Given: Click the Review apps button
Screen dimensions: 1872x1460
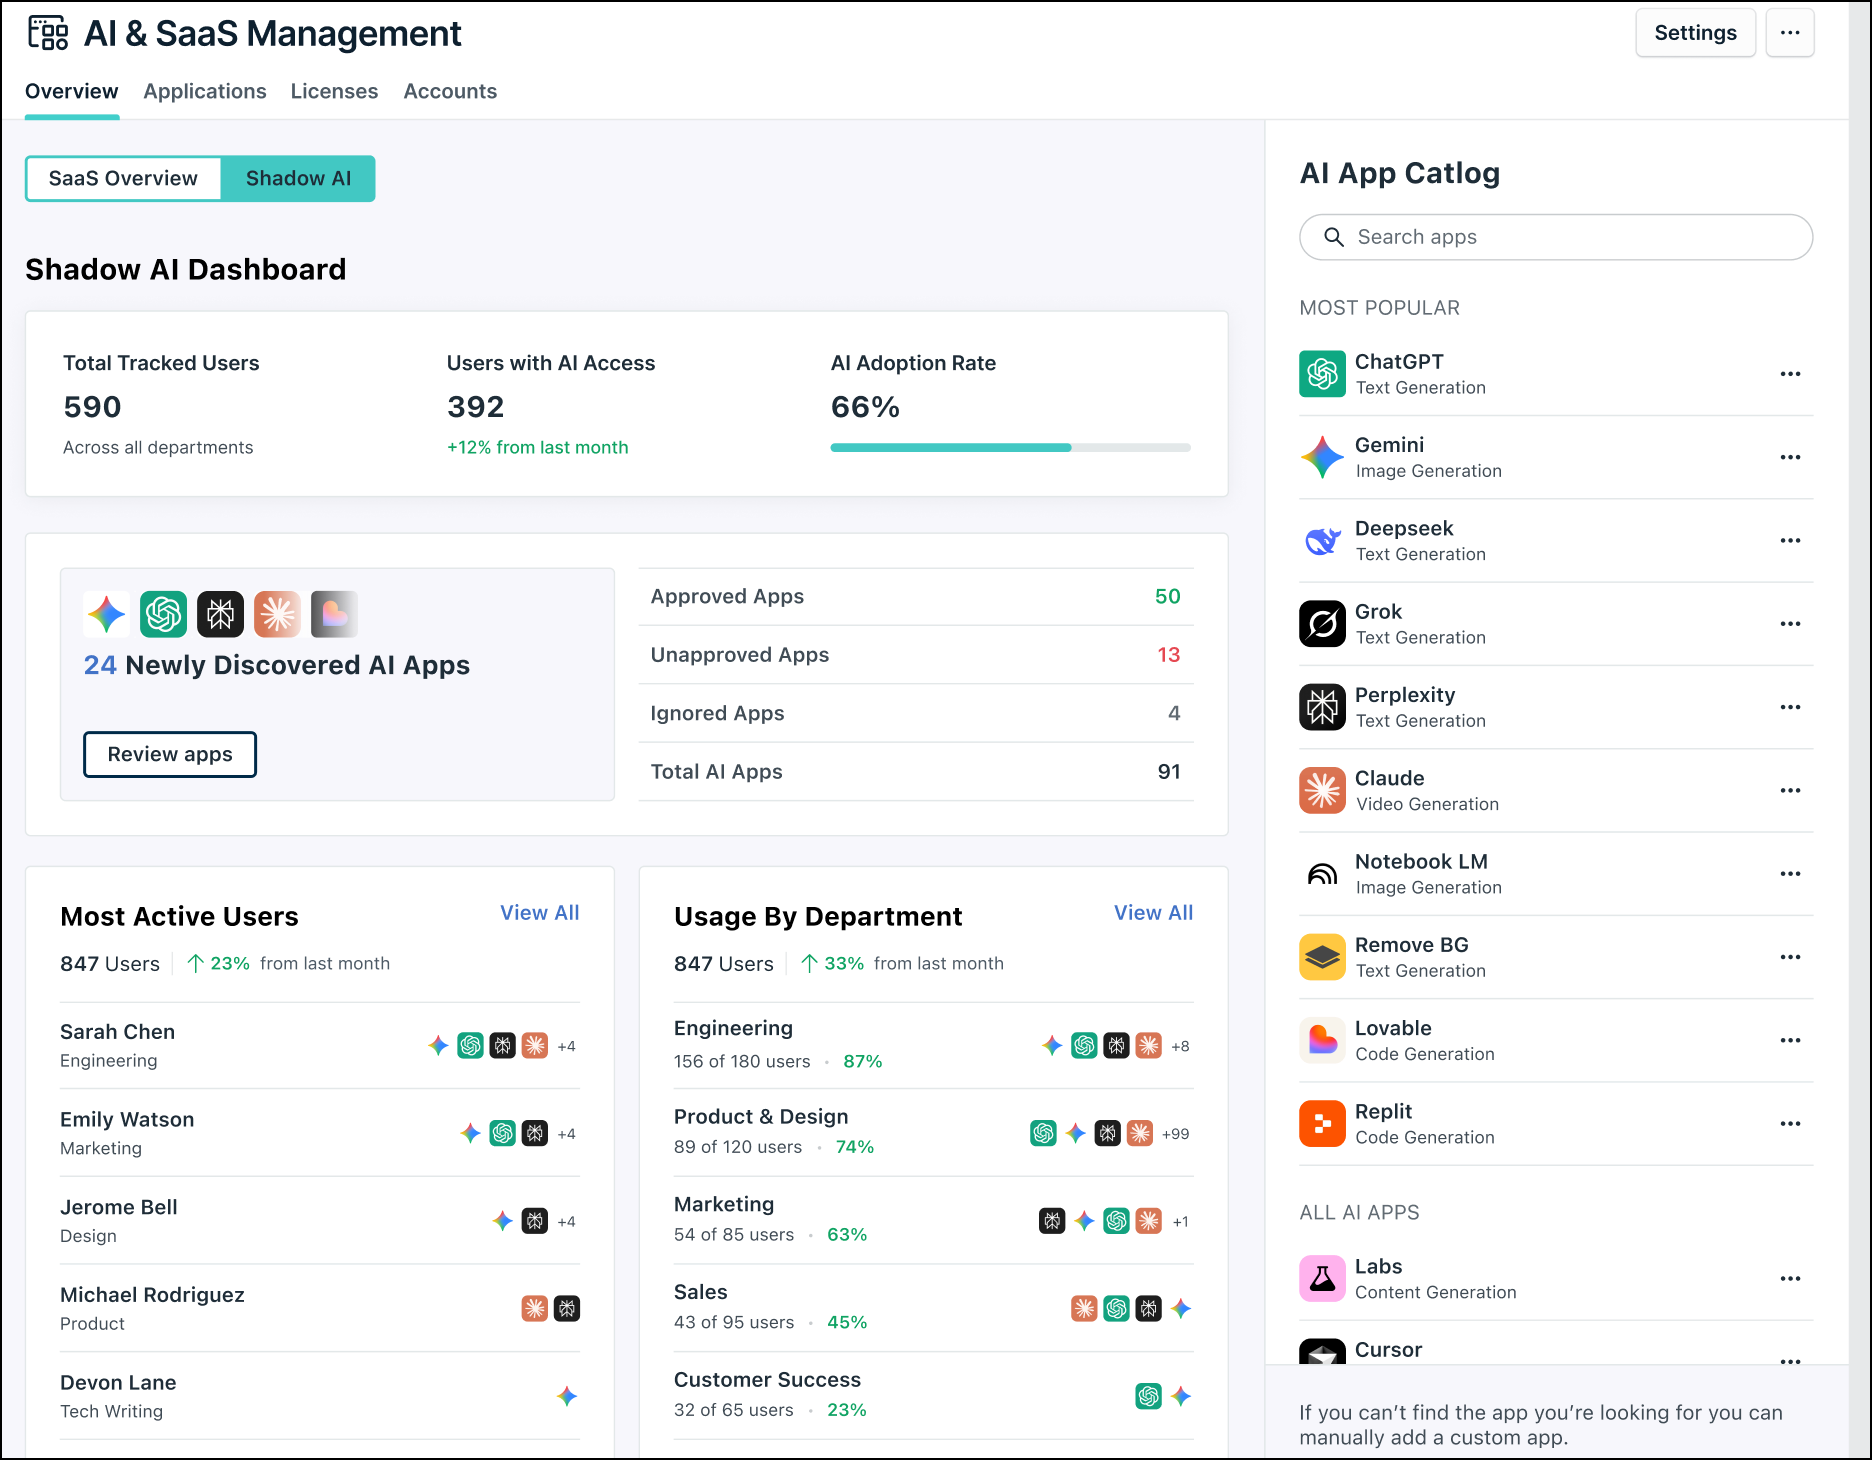Looking at the screenshot, I should pos(170,754).
